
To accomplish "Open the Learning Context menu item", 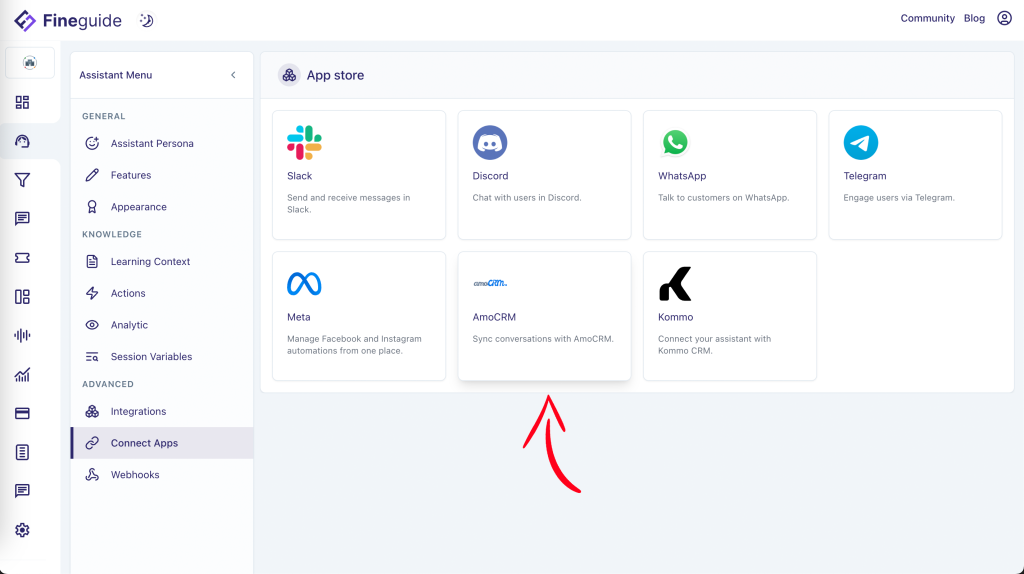I will [150, 262].
